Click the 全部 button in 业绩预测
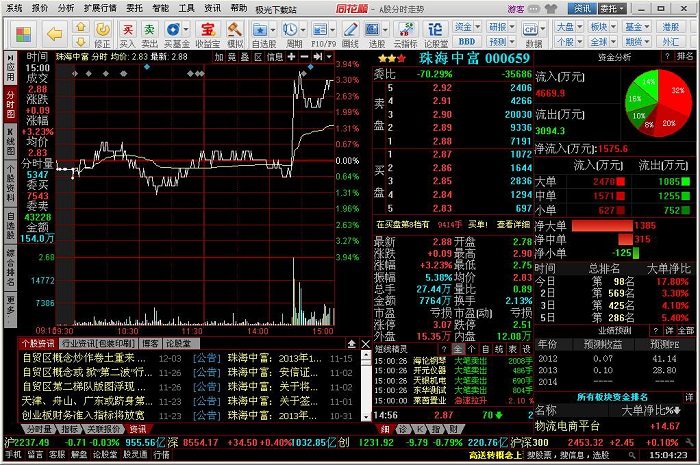 tap(686, 331)
